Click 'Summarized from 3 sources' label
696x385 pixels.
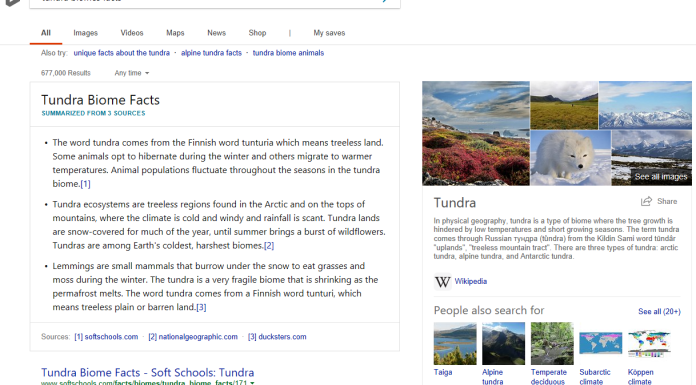point(93,113)
